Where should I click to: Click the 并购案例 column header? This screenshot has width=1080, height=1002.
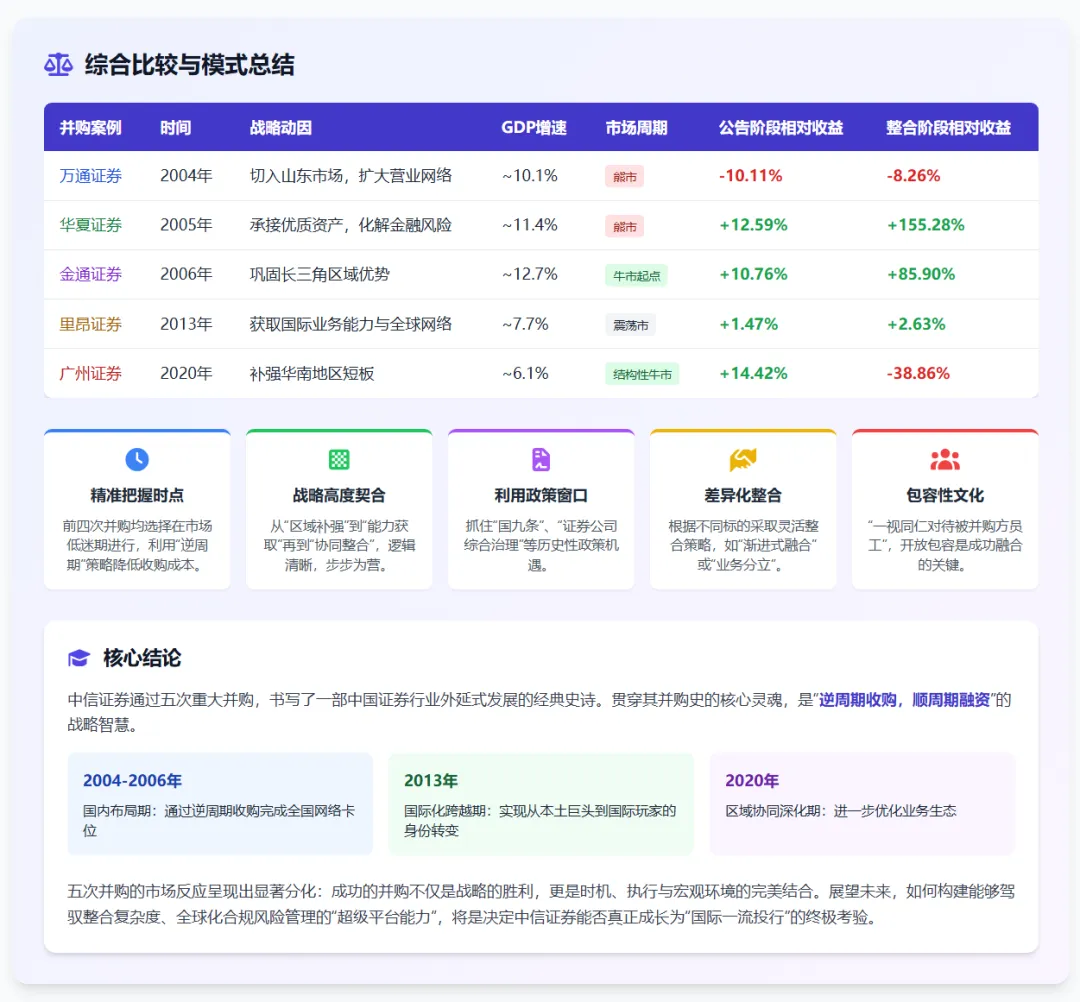[90, 127]
